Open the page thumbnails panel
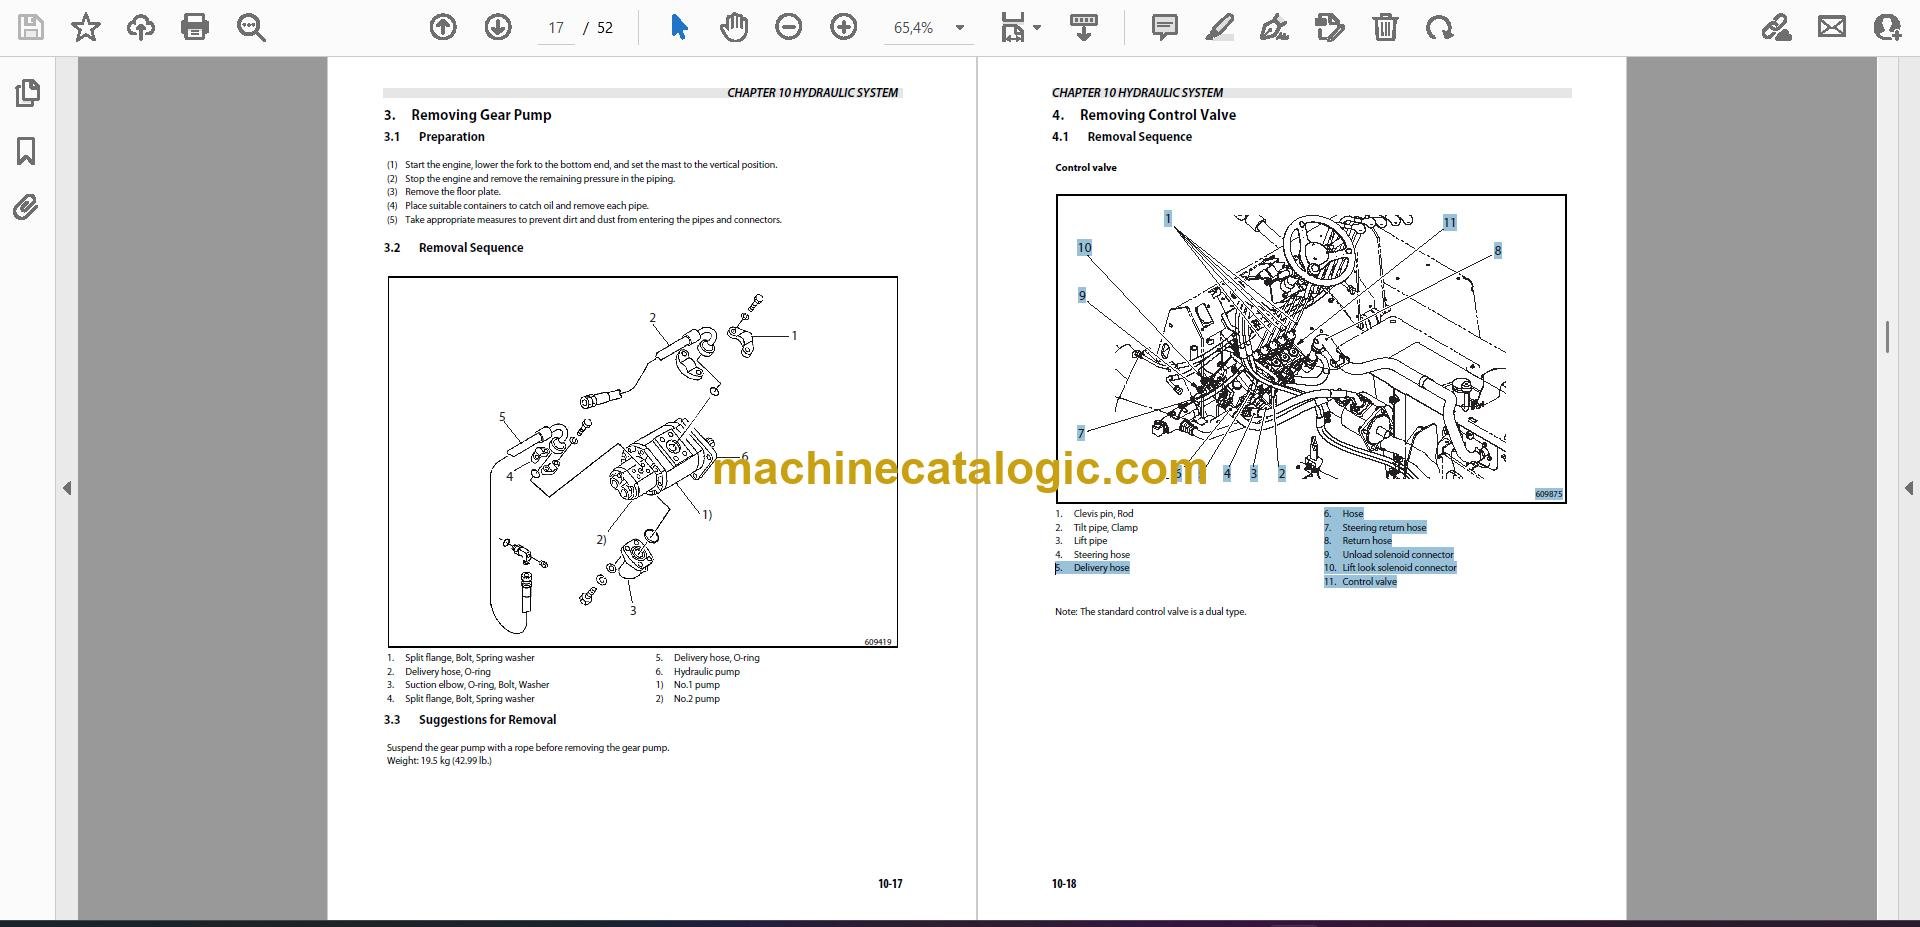This screenshot has height=927, width=1920. (28, 93)
